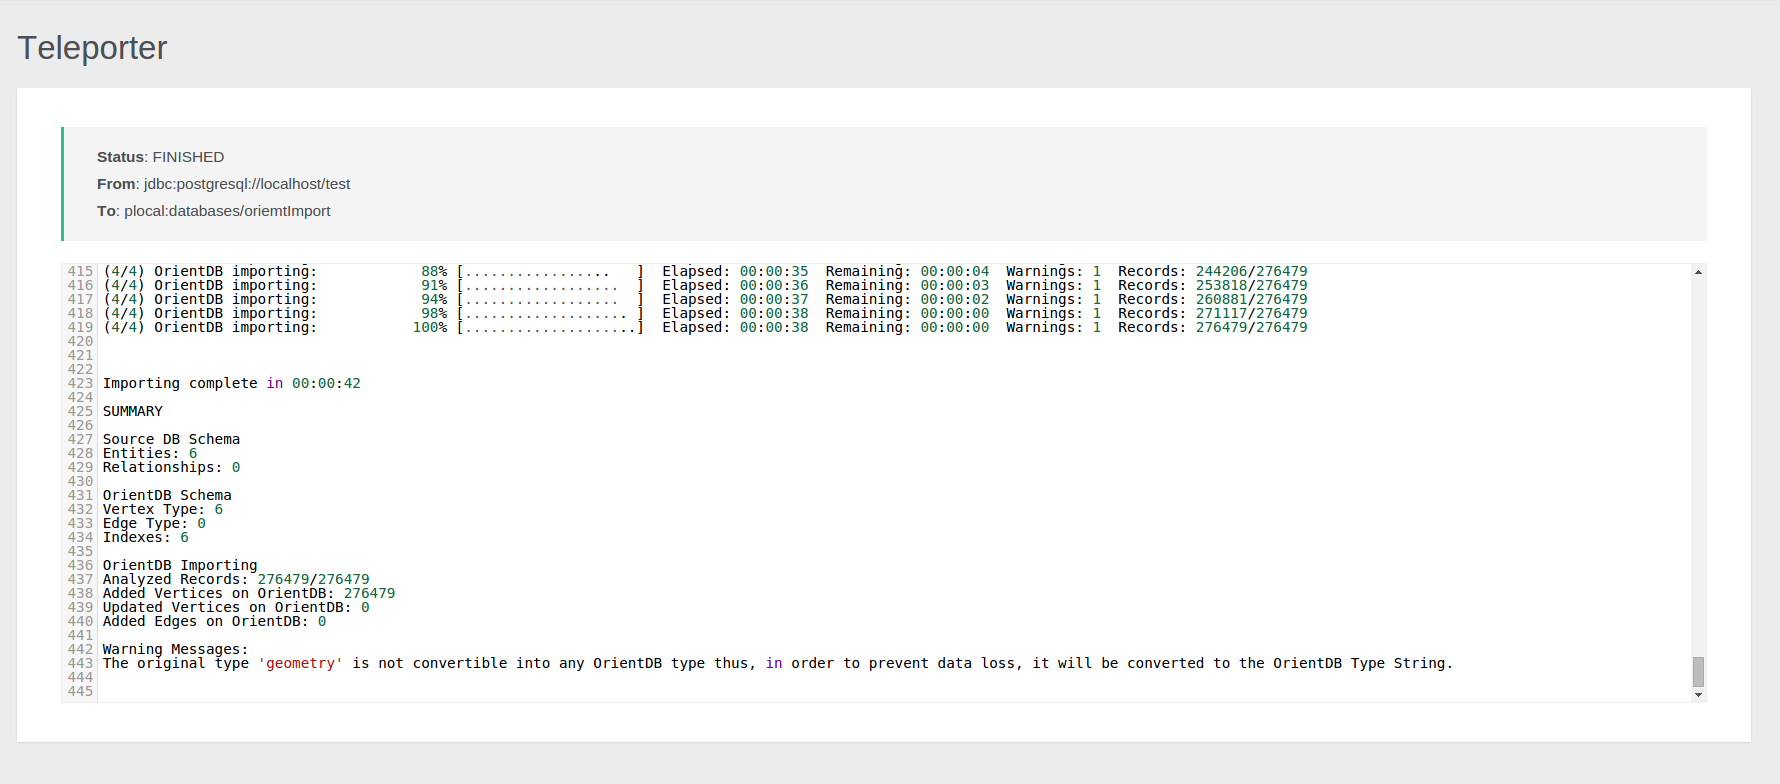Click 'Importing complete in 00:00:42' line
Screen dimensions: 1780x784
coord(232,383)
